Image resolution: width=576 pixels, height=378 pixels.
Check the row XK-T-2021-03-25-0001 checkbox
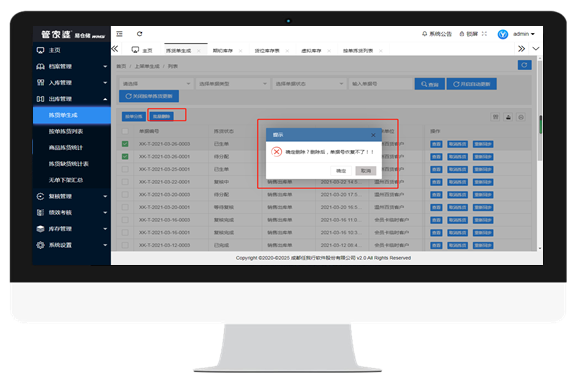click(125, 169)
